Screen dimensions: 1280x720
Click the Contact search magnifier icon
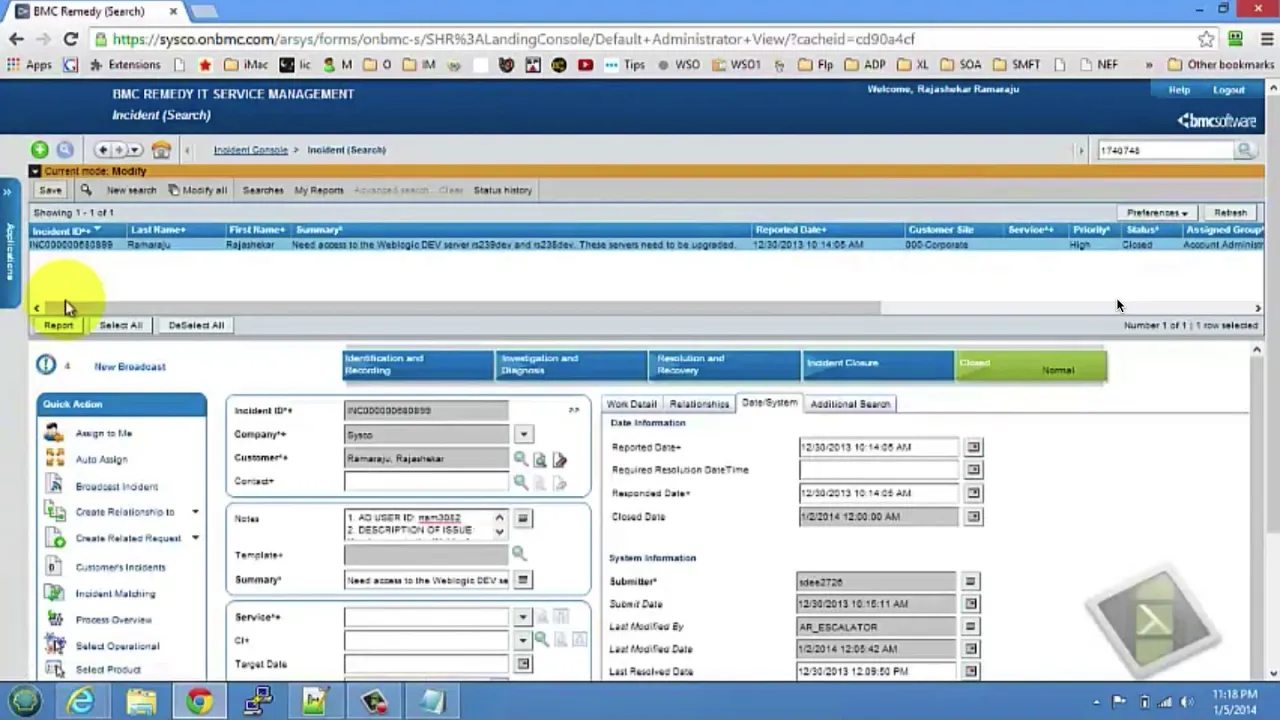520,482
